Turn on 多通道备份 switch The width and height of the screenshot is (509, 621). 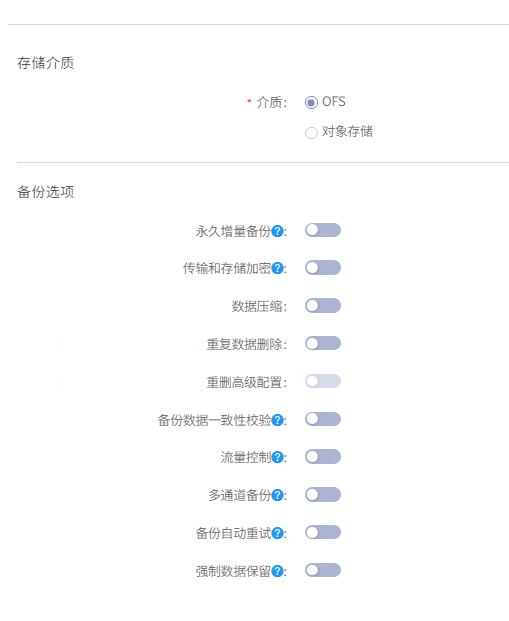coord(323,495)
